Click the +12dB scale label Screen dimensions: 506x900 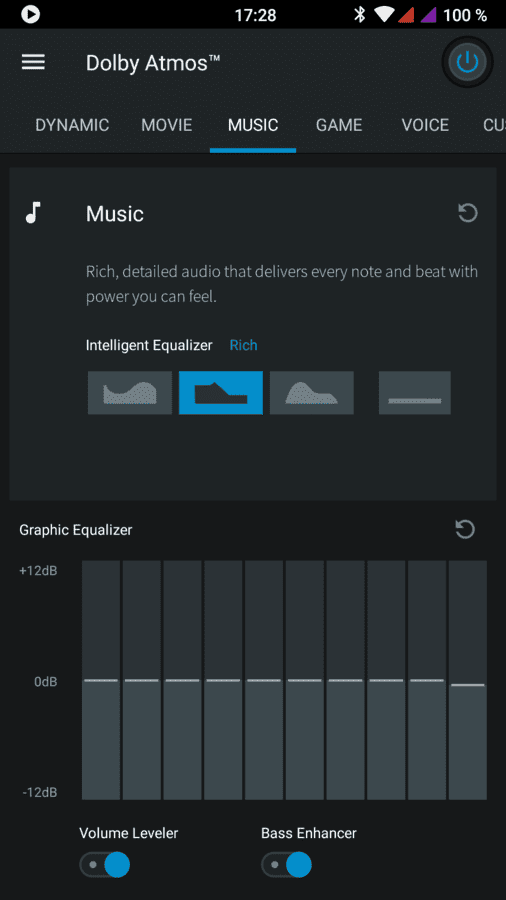(x=38, y=571)
